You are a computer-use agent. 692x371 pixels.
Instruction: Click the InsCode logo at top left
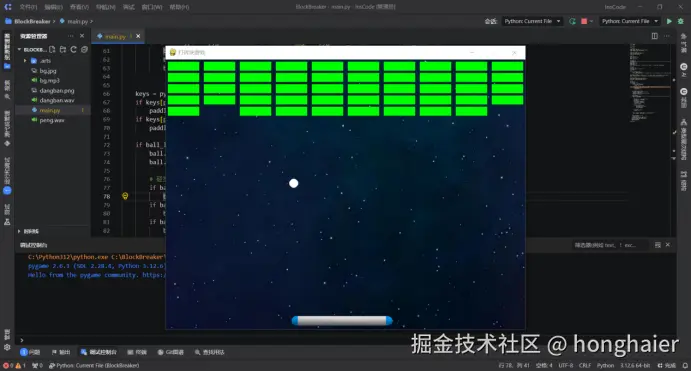pyautogui.click(x=8, y=7)
